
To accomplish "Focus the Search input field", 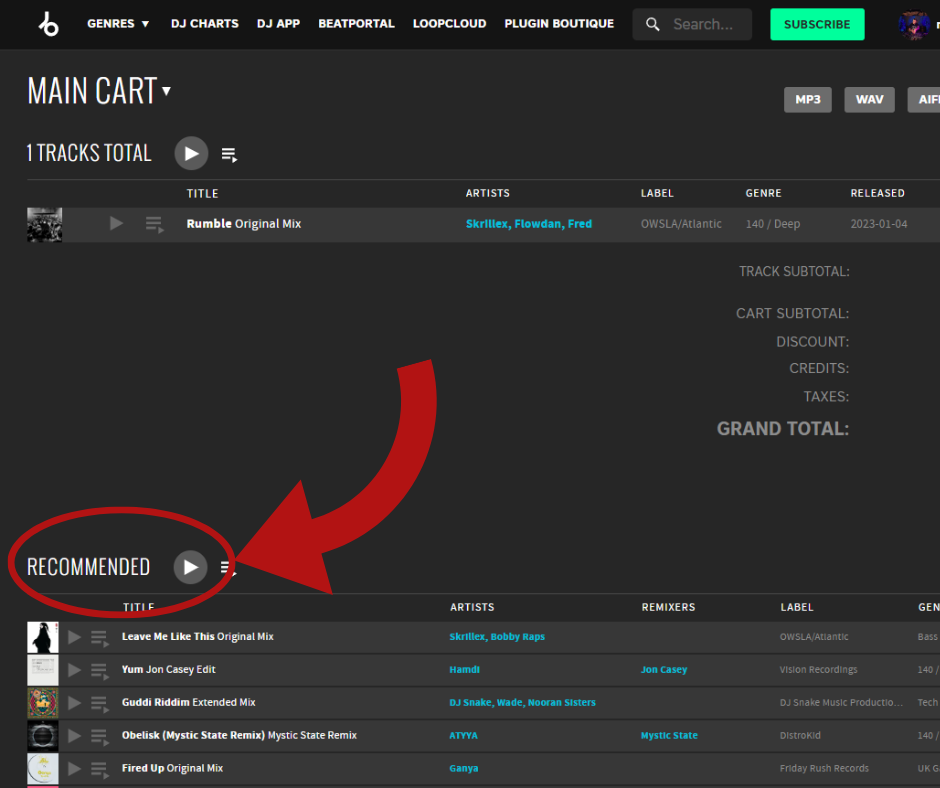I will click(692, 25).
